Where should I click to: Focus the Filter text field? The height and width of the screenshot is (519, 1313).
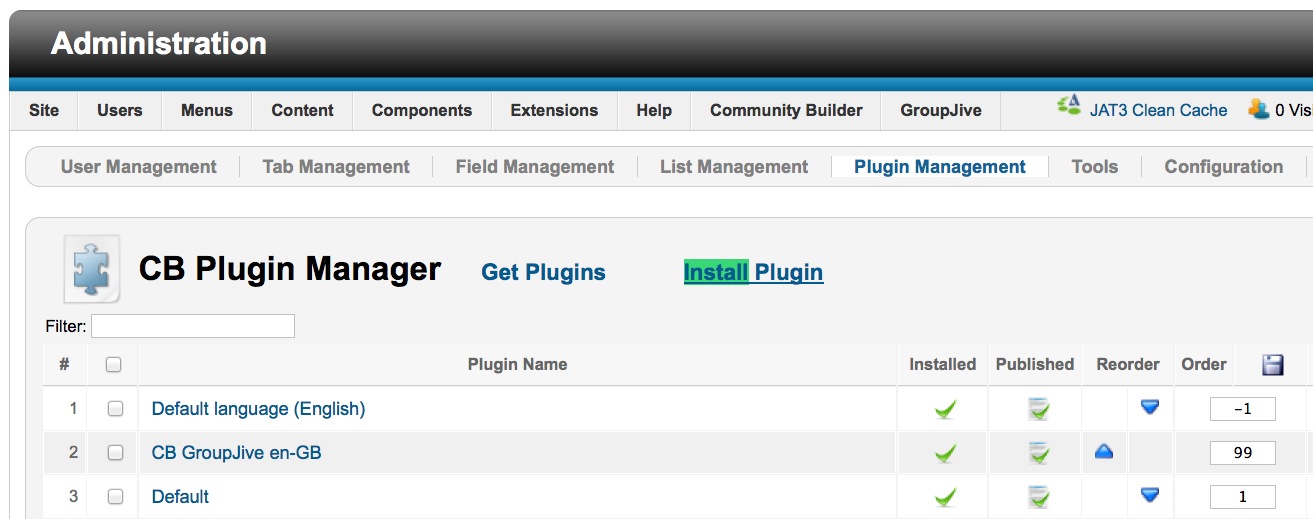coord(193,326)
